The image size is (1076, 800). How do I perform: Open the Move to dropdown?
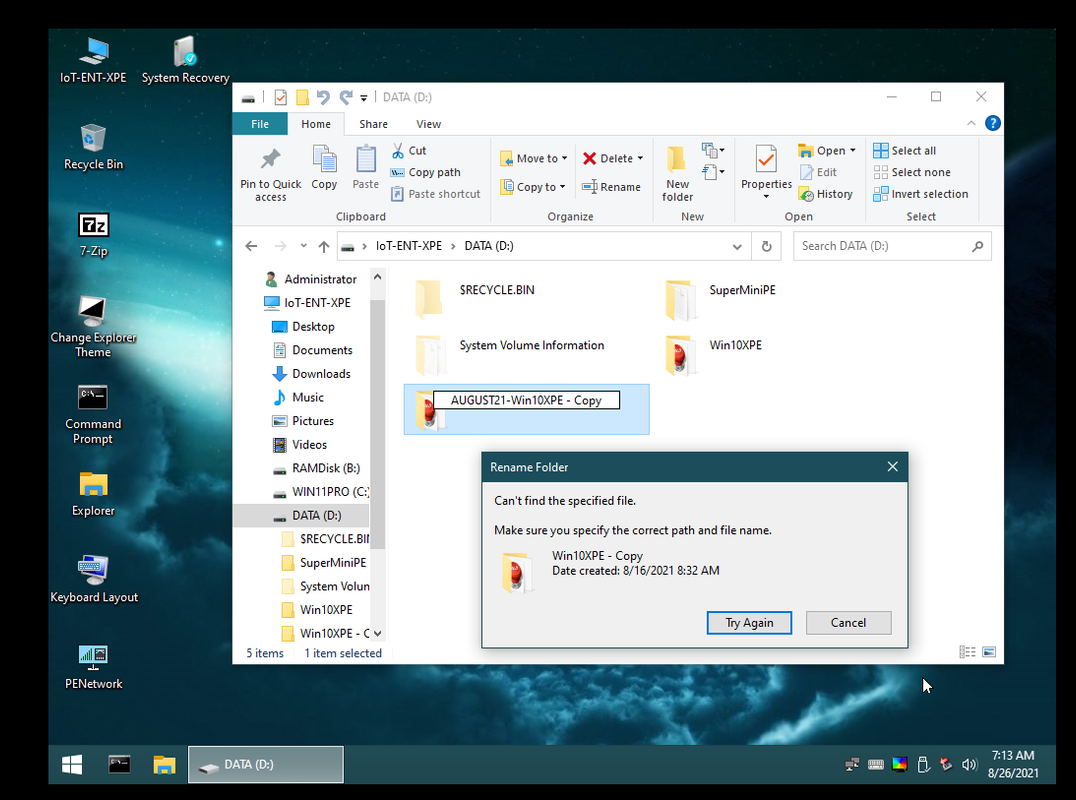(x=535, y=158)
